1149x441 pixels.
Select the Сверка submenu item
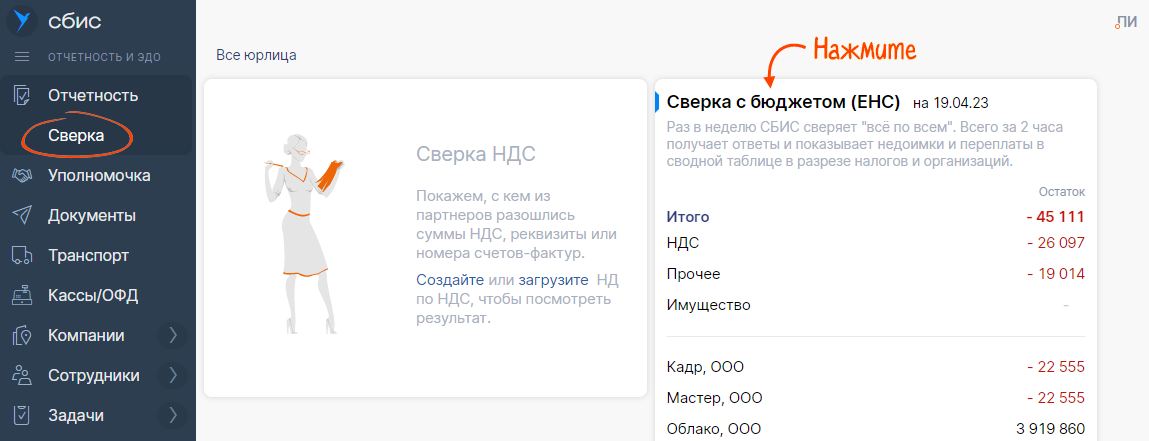pyautogui.click(x=76, y=136)
